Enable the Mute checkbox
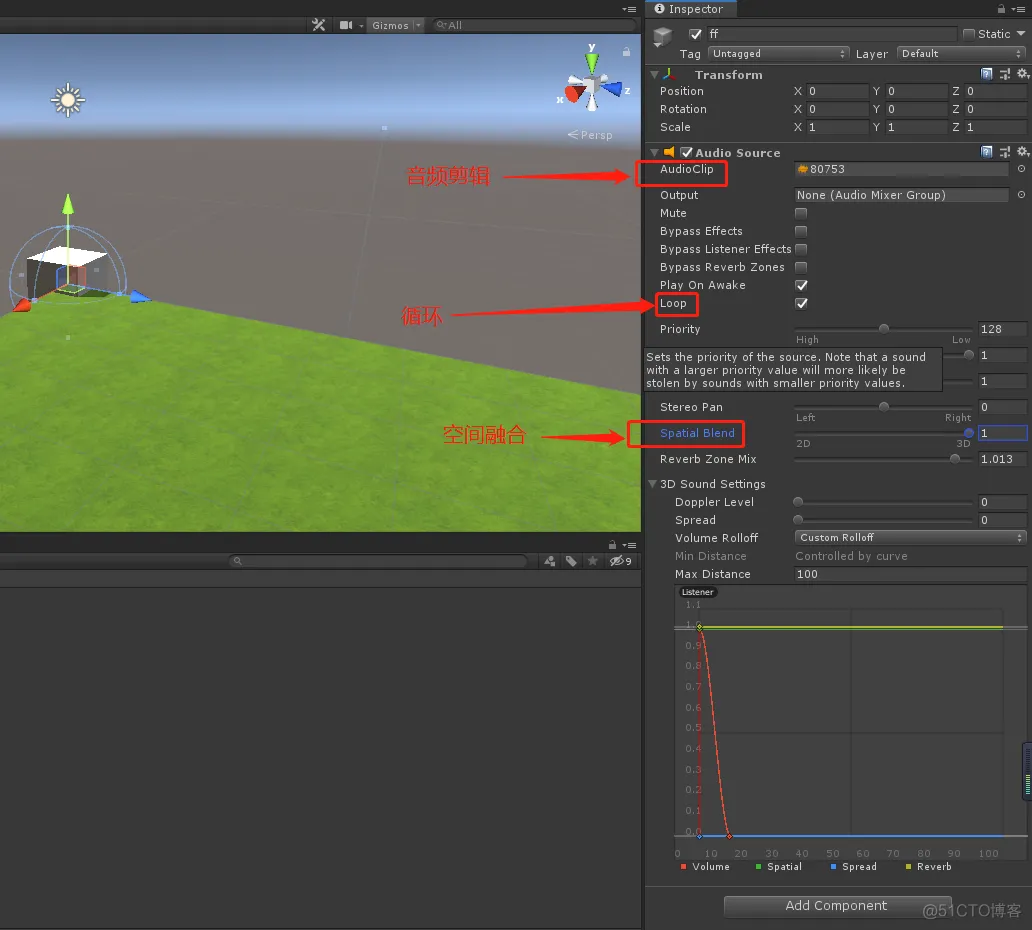The width and height of the screenshot is (1032, 930). 801,213
